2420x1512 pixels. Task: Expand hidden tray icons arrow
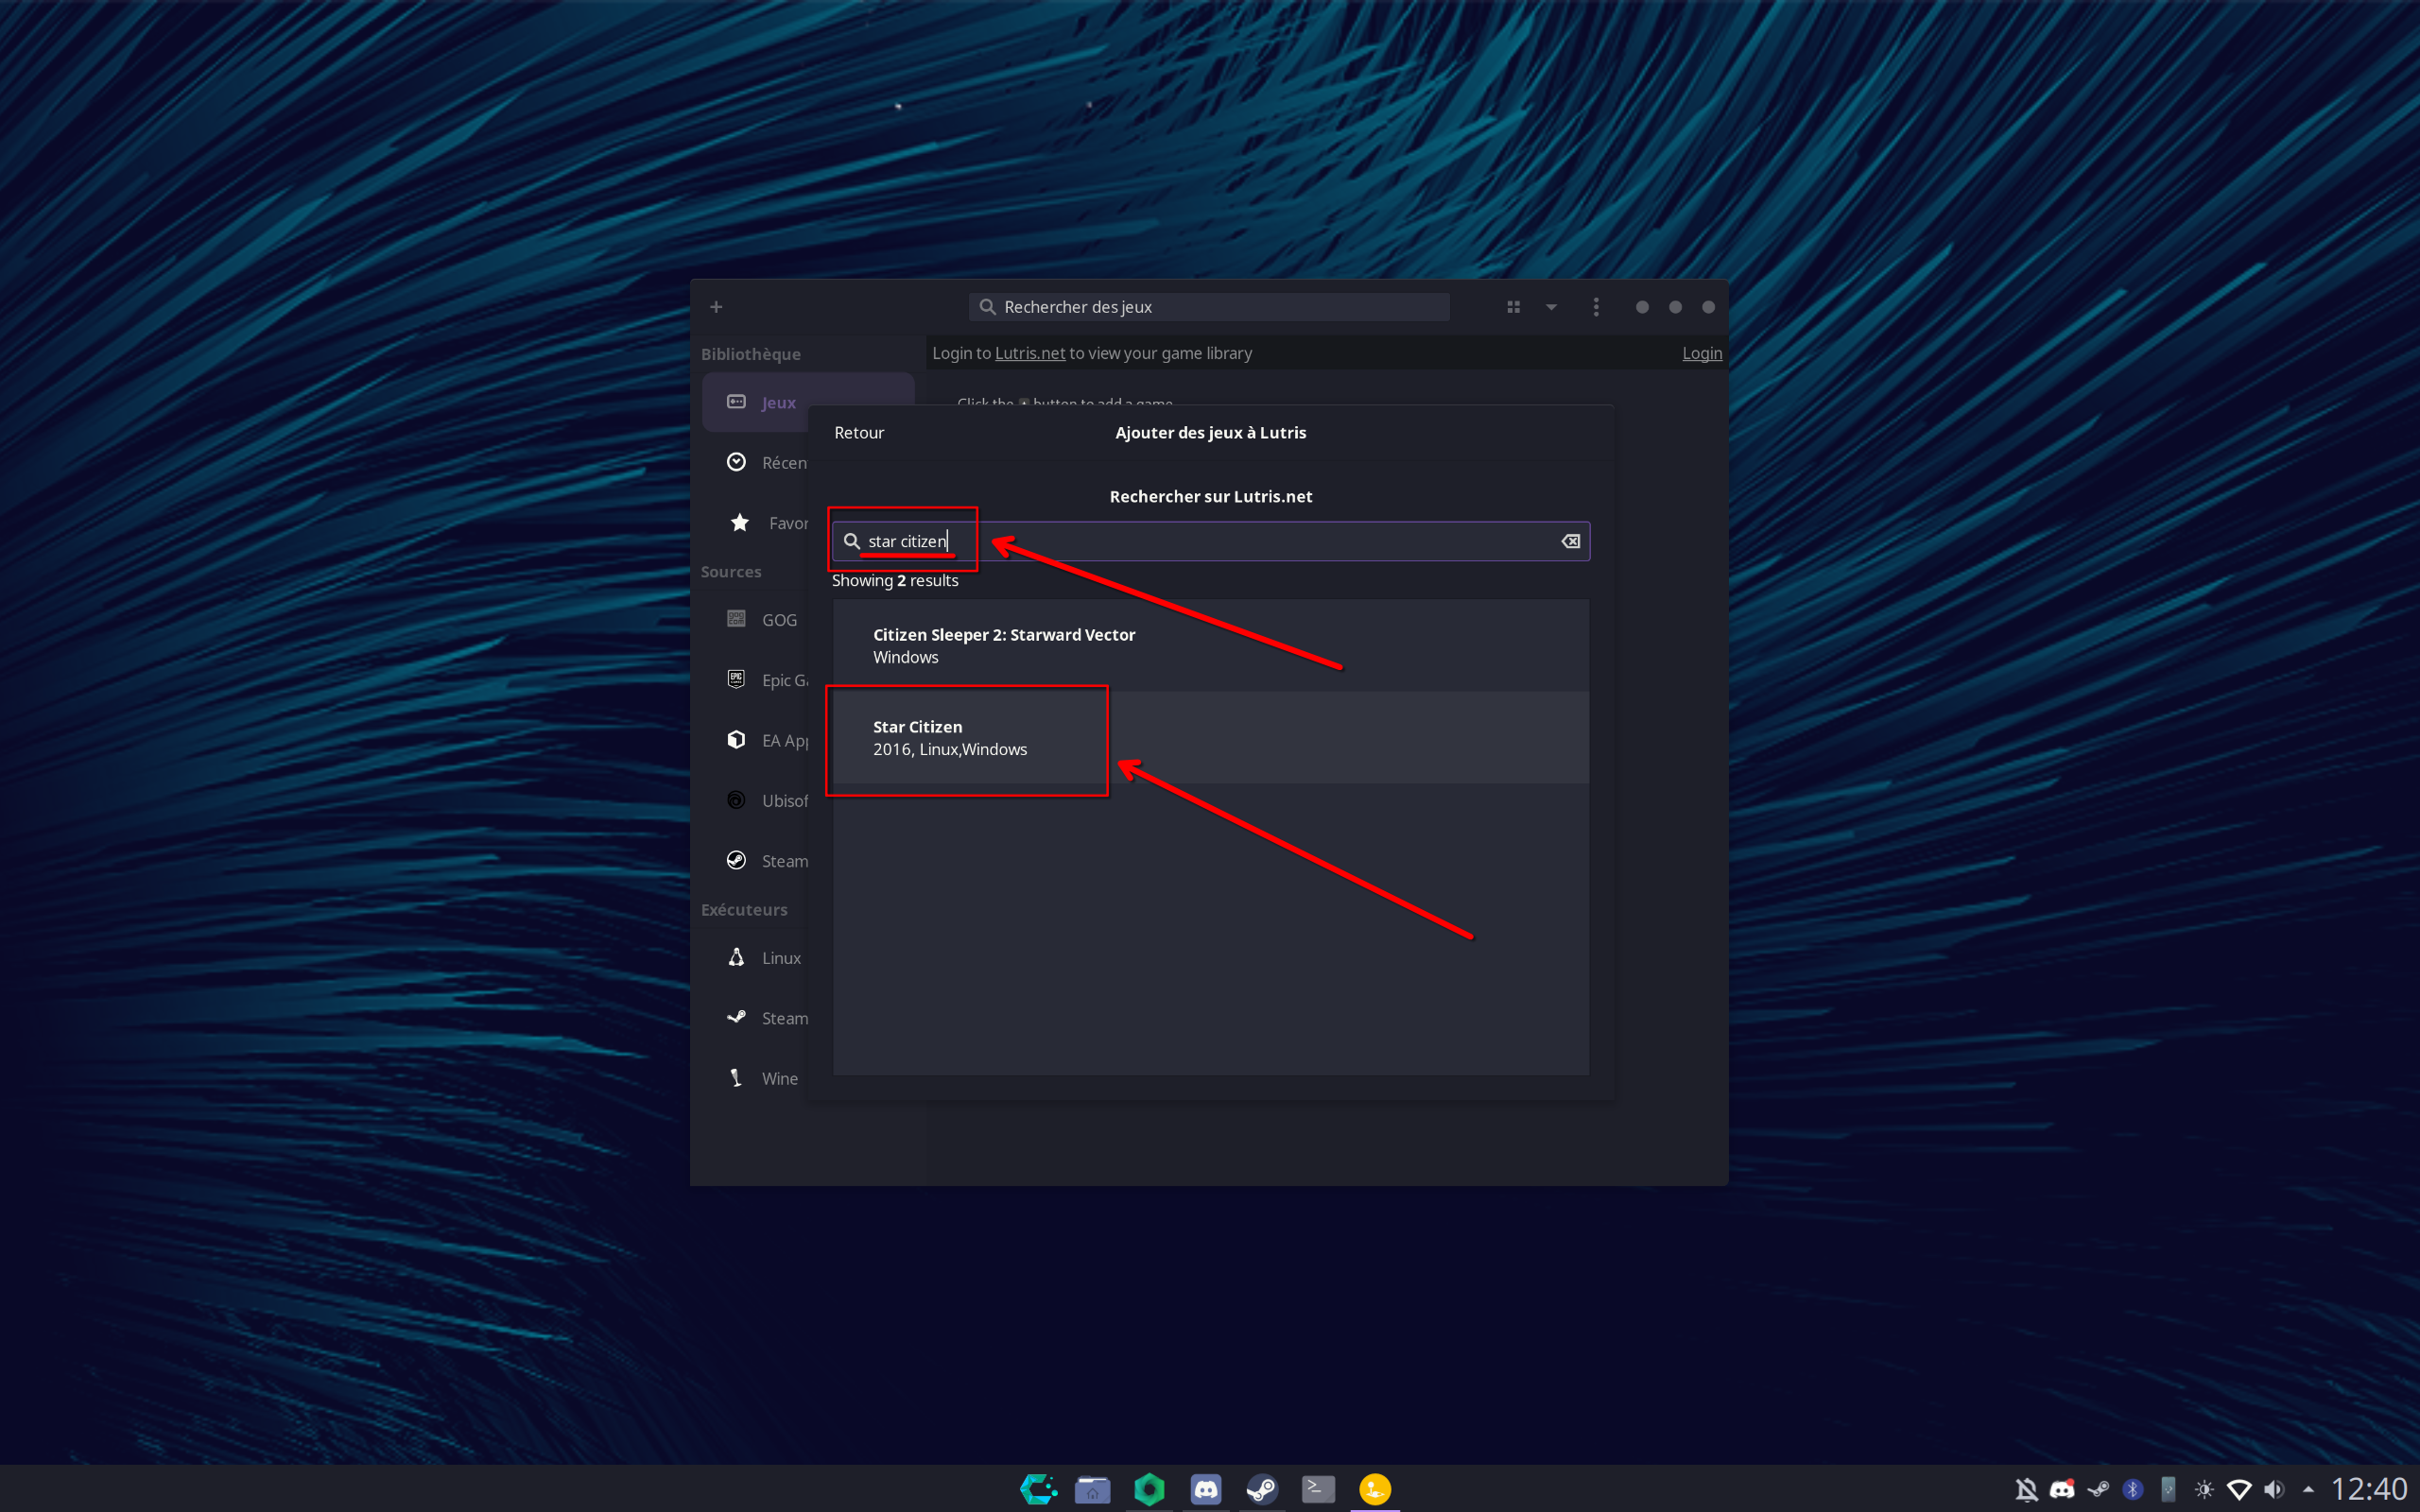click(x=2308, y=1490)
